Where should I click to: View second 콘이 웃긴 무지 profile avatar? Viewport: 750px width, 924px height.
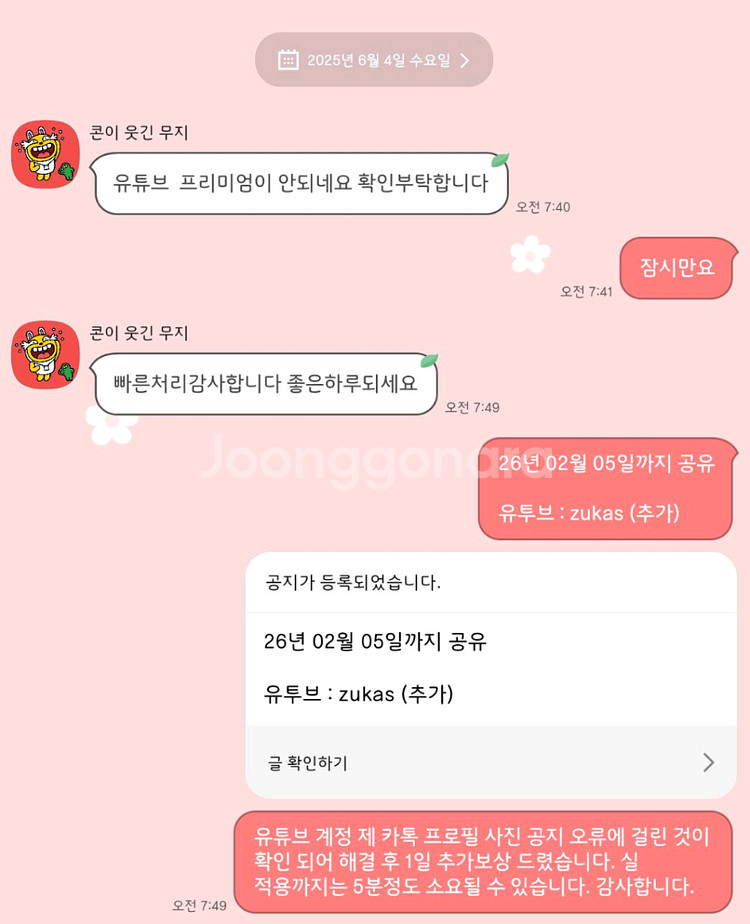[x=45, y=355]
